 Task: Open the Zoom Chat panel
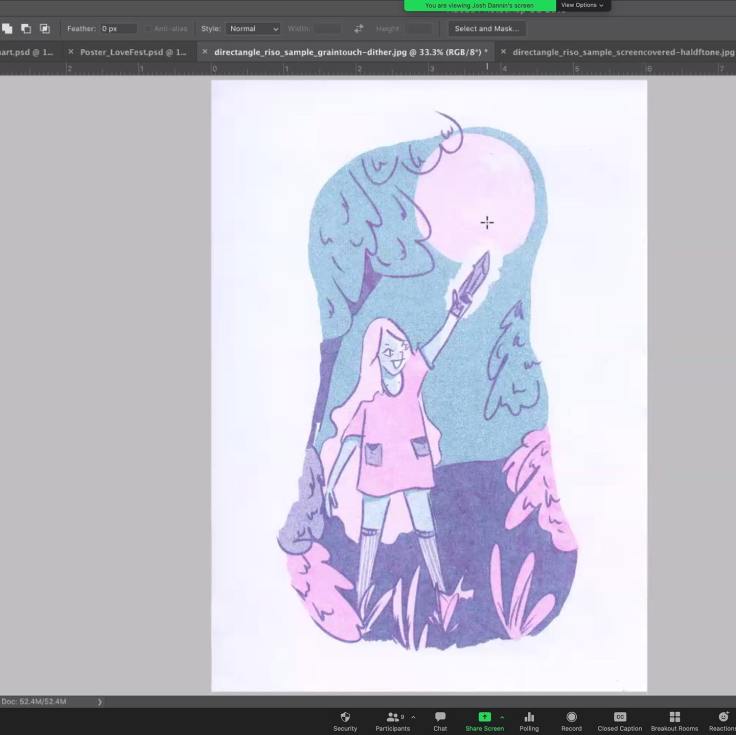point(440,720)
